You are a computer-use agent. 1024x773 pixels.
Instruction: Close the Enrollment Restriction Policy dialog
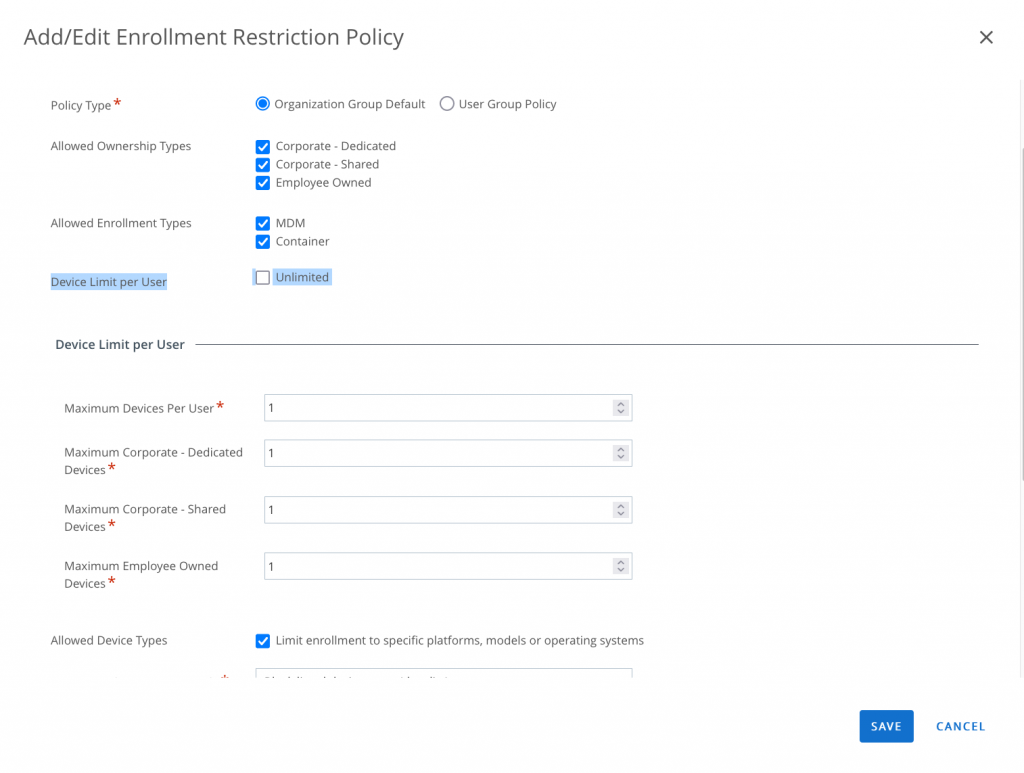tap(986, 38)
